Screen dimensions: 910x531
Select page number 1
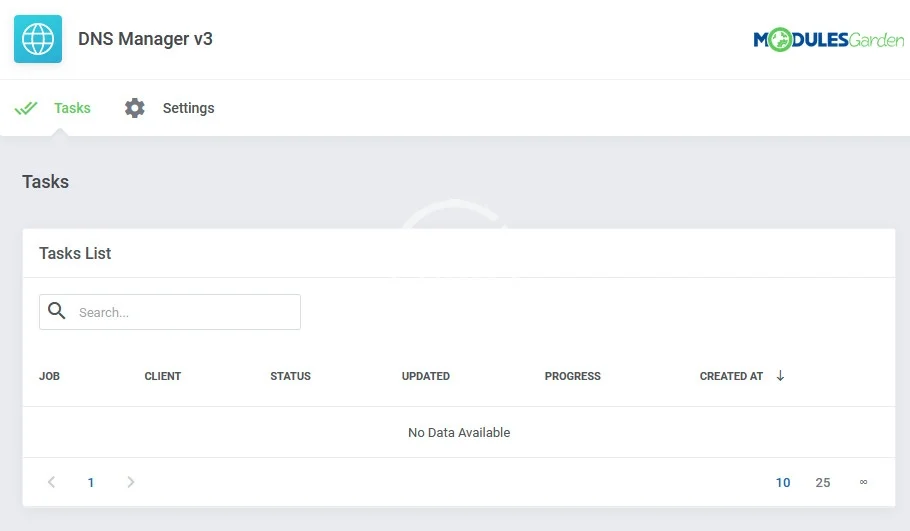coord(91,482)
